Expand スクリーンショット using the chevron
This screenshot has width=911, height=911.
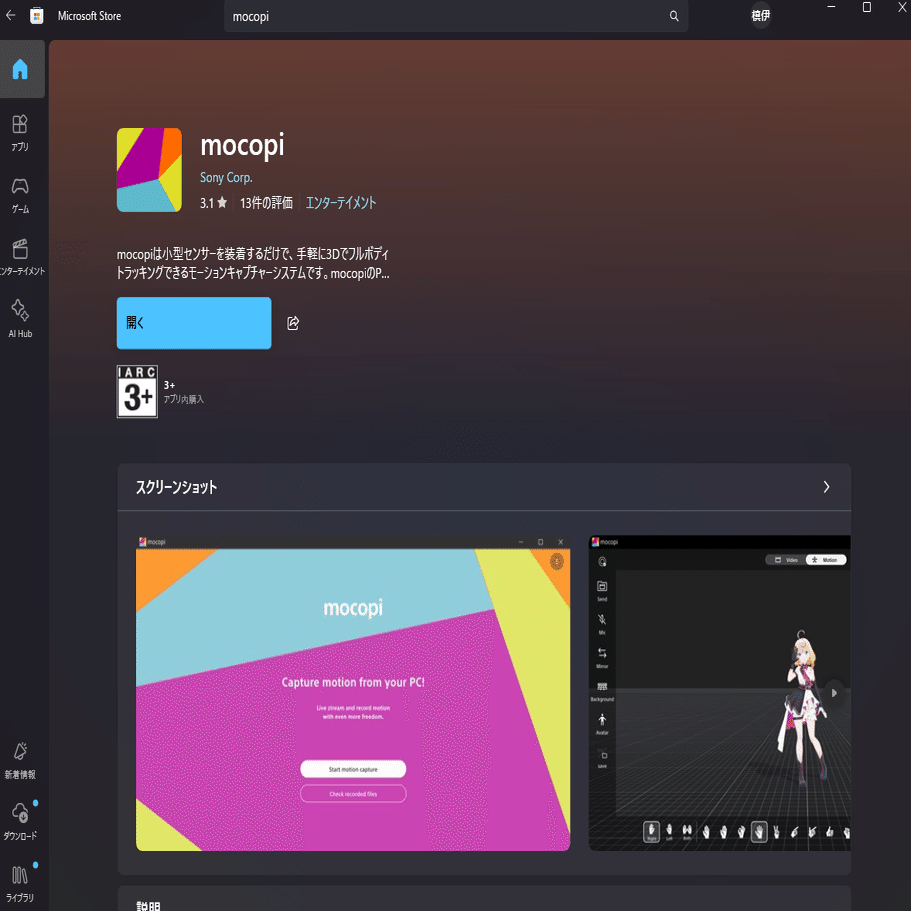[x=826, y=487]
